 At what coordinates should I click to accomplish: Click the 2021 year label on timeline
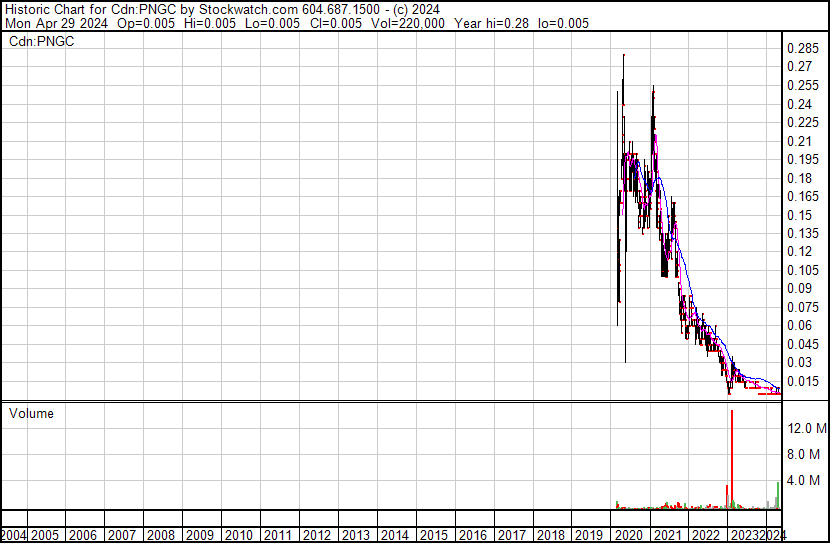click(x=667, y=535)
